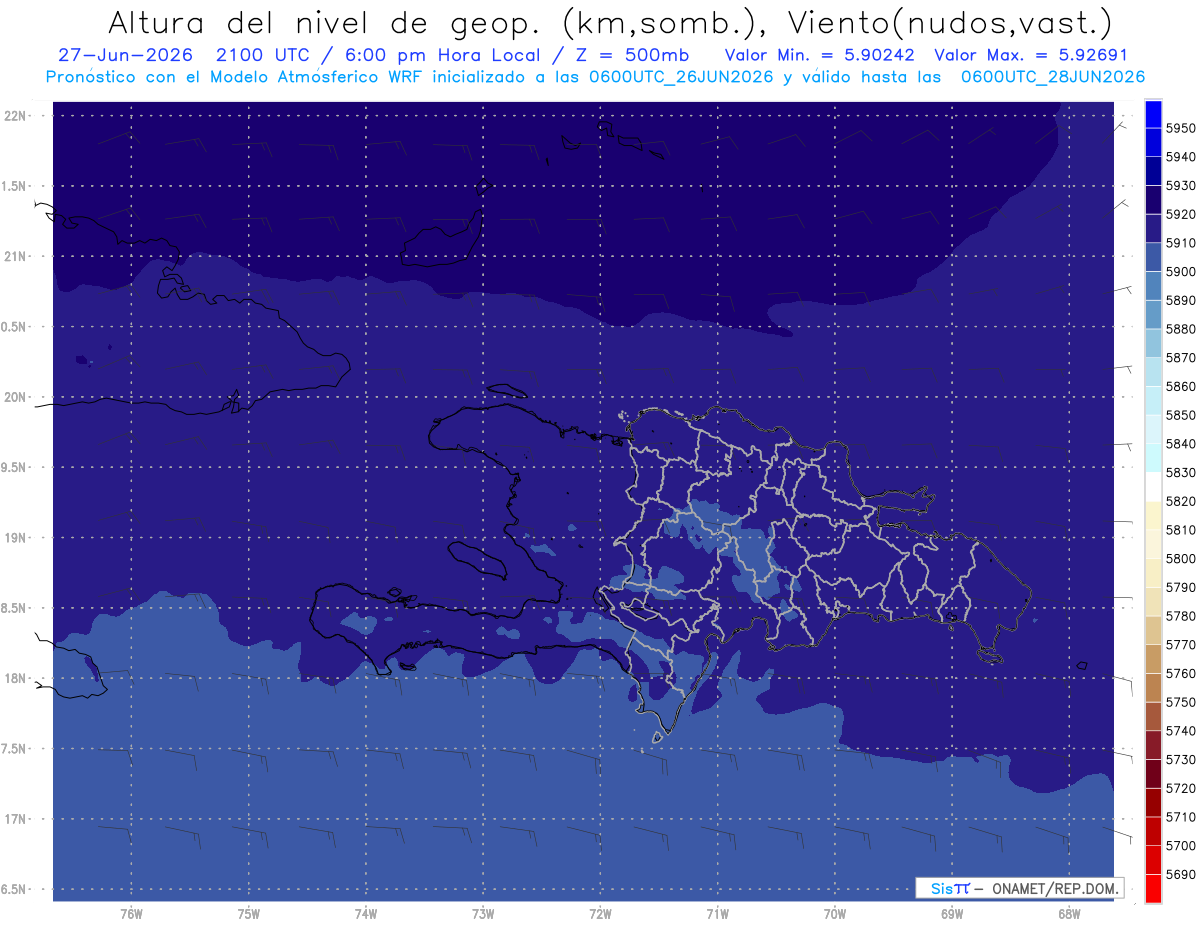Pick the colorbar swatch between 5900 and 5910
1200x927 pixels.
point(1153,258)
